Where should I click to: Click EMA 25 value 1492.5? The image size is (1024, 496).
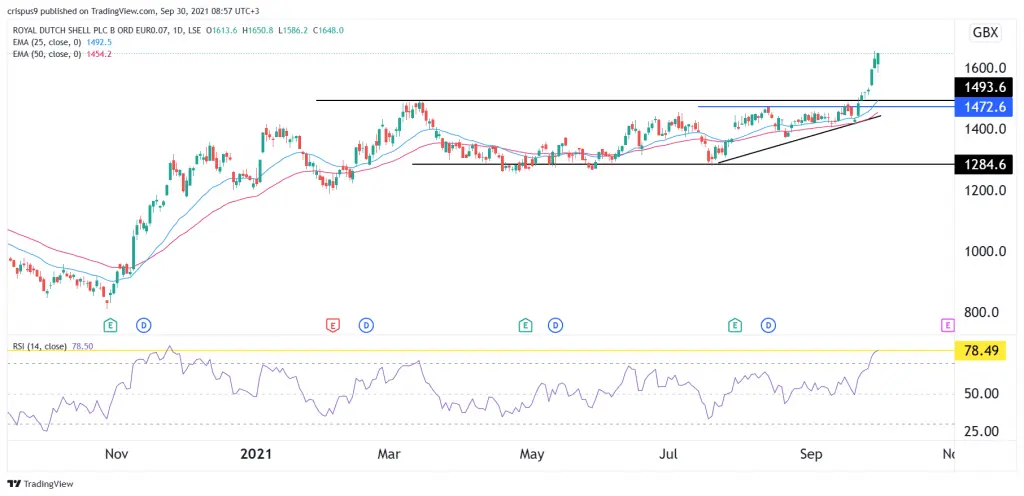point(99,42)
